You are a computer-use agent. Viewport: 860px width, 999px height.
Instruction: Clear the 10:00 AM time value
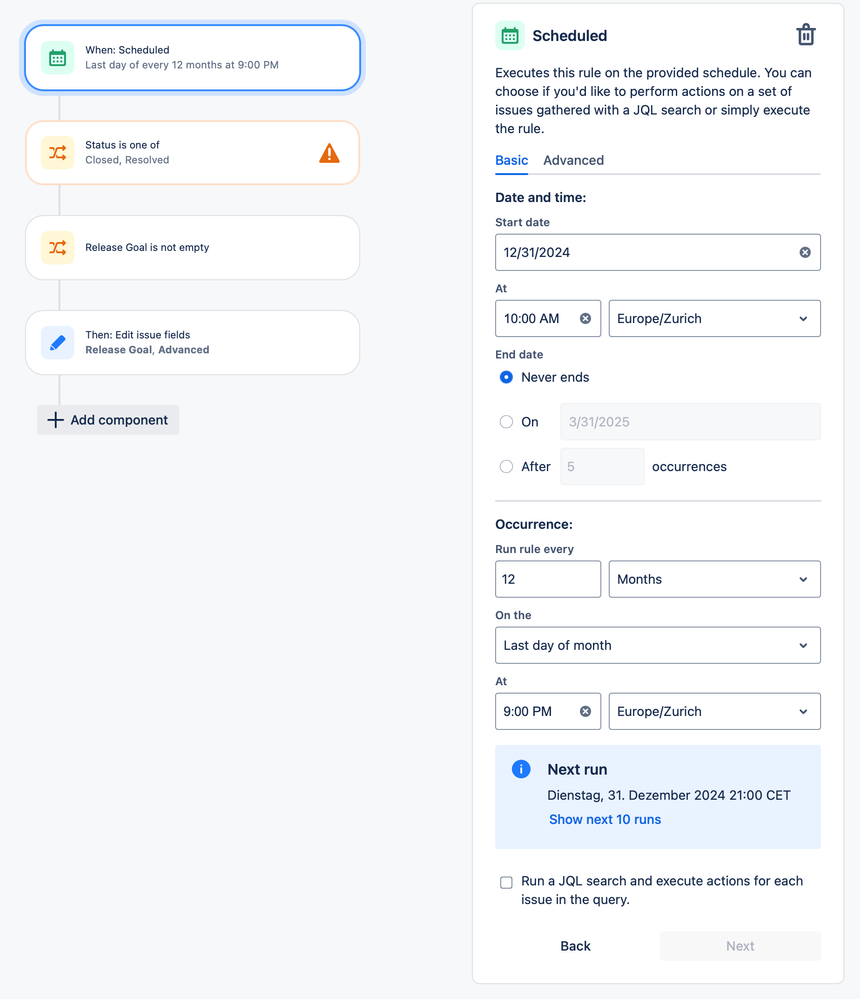coord(585,319)
